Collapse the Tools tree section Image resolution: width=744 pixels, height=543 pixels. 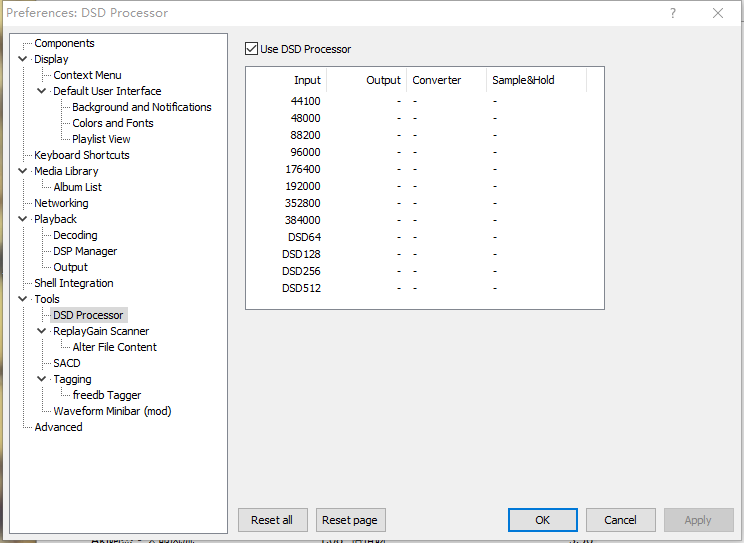tap(23, 299)
